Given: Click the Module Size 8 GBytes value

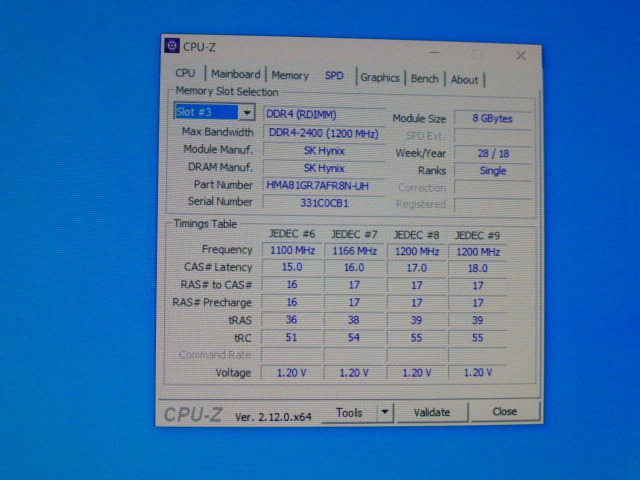Looking at the screenshot, I should [493, 118].
